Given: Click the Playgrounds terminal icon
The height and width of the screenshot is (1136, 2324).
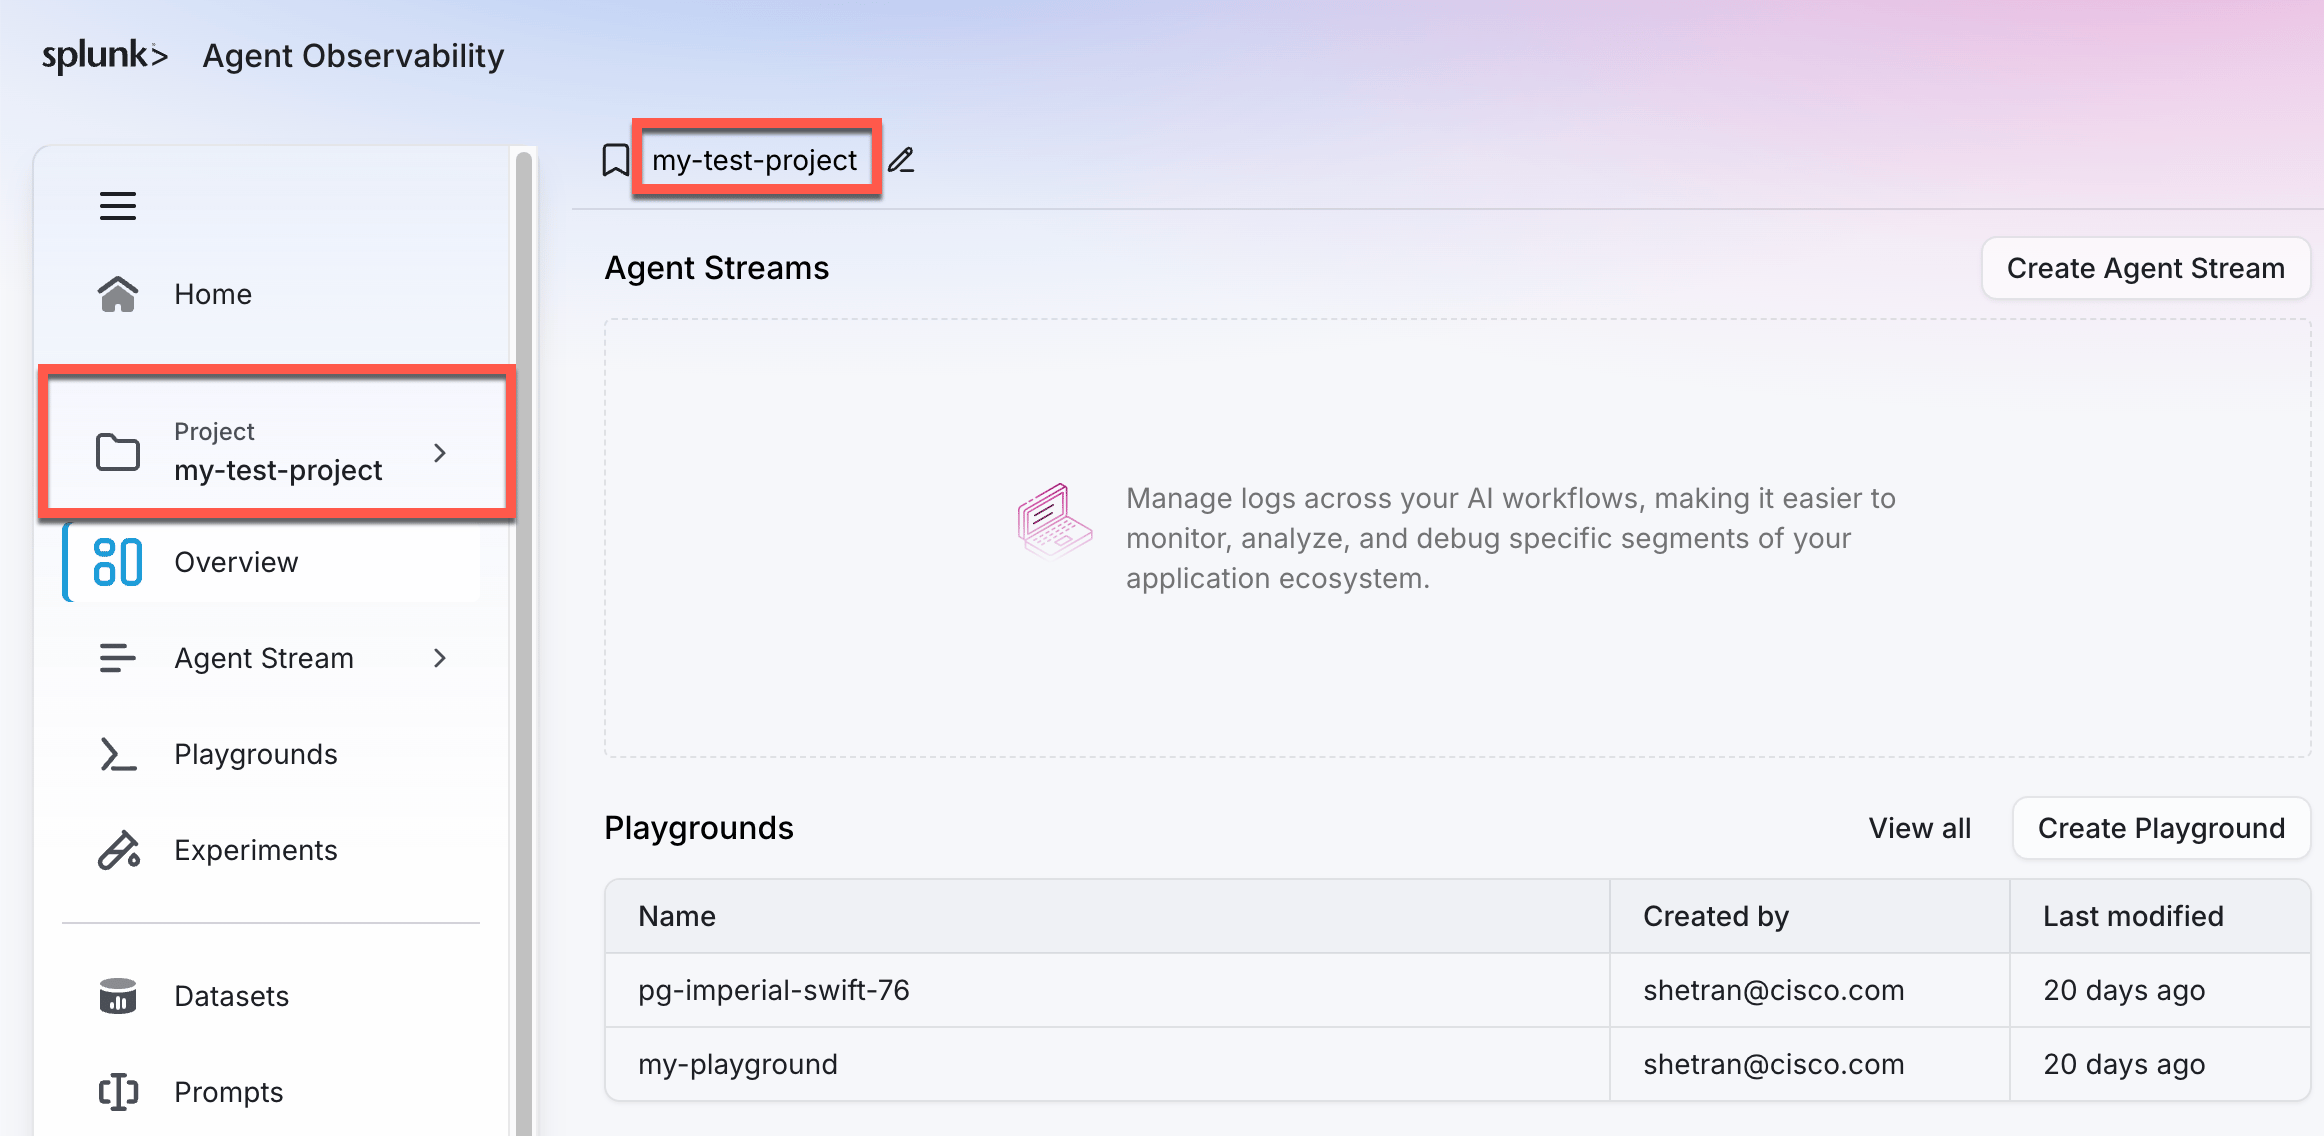Looking at the screenshot, I should 118,754.
